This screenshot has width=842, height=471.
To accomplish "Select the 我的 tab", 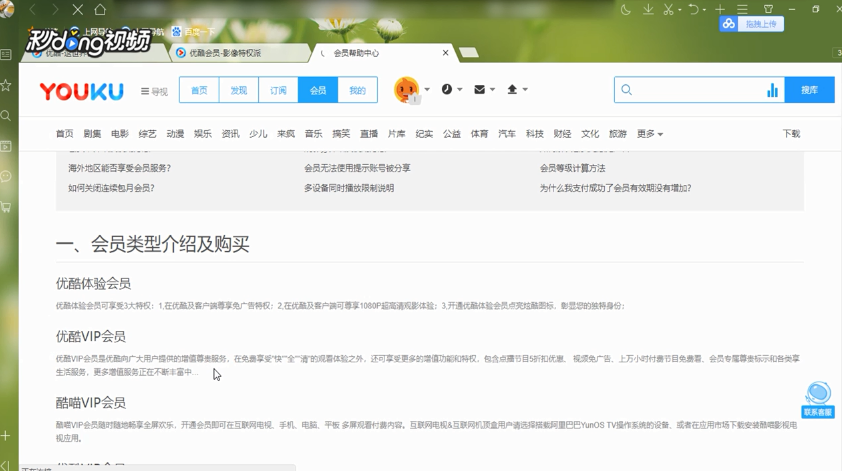I will pos(357,90).
